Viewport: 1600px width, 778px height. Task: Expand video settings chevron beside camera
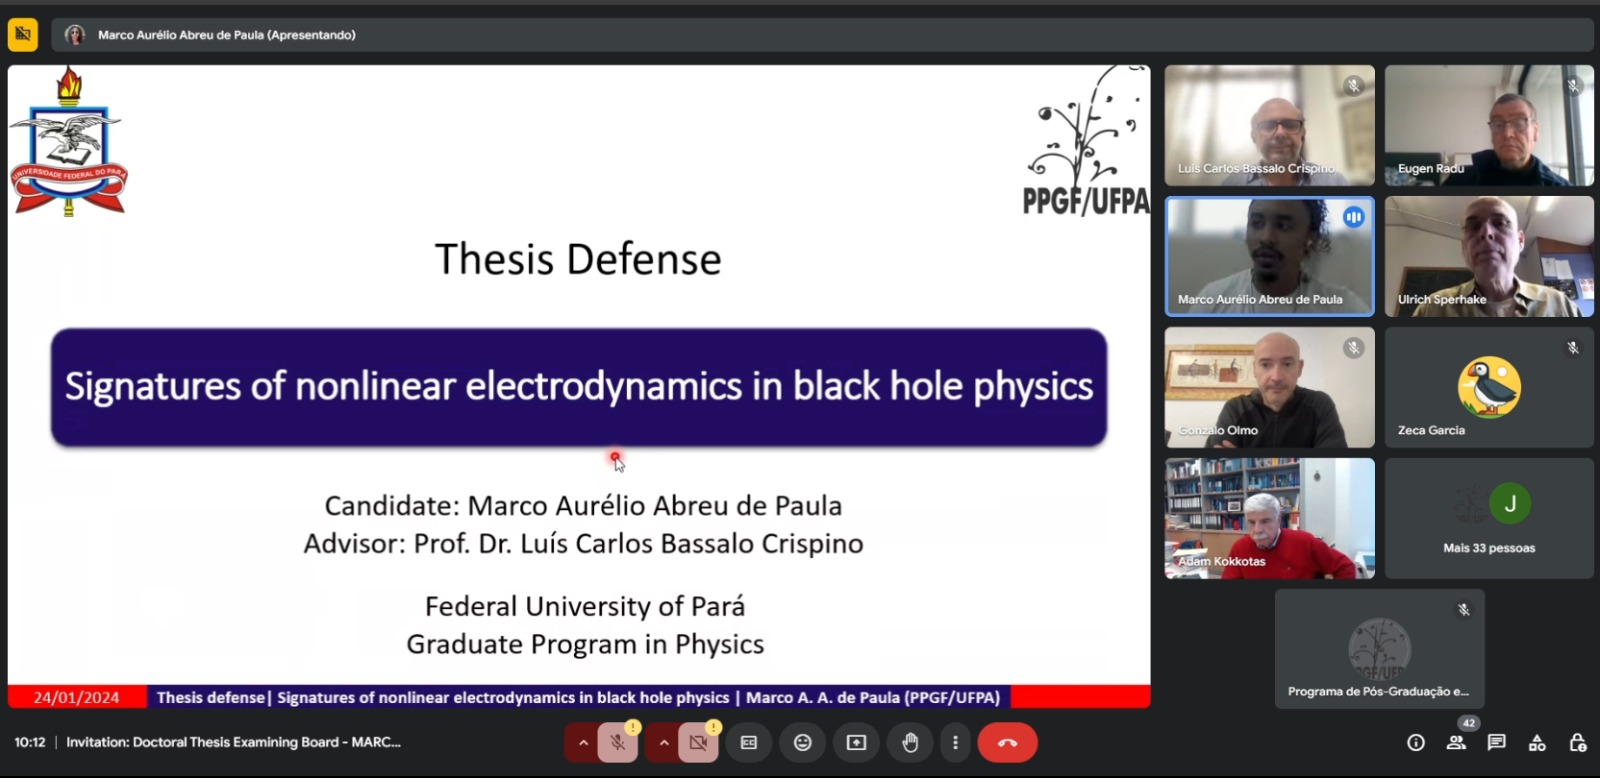tap(663, 743)
